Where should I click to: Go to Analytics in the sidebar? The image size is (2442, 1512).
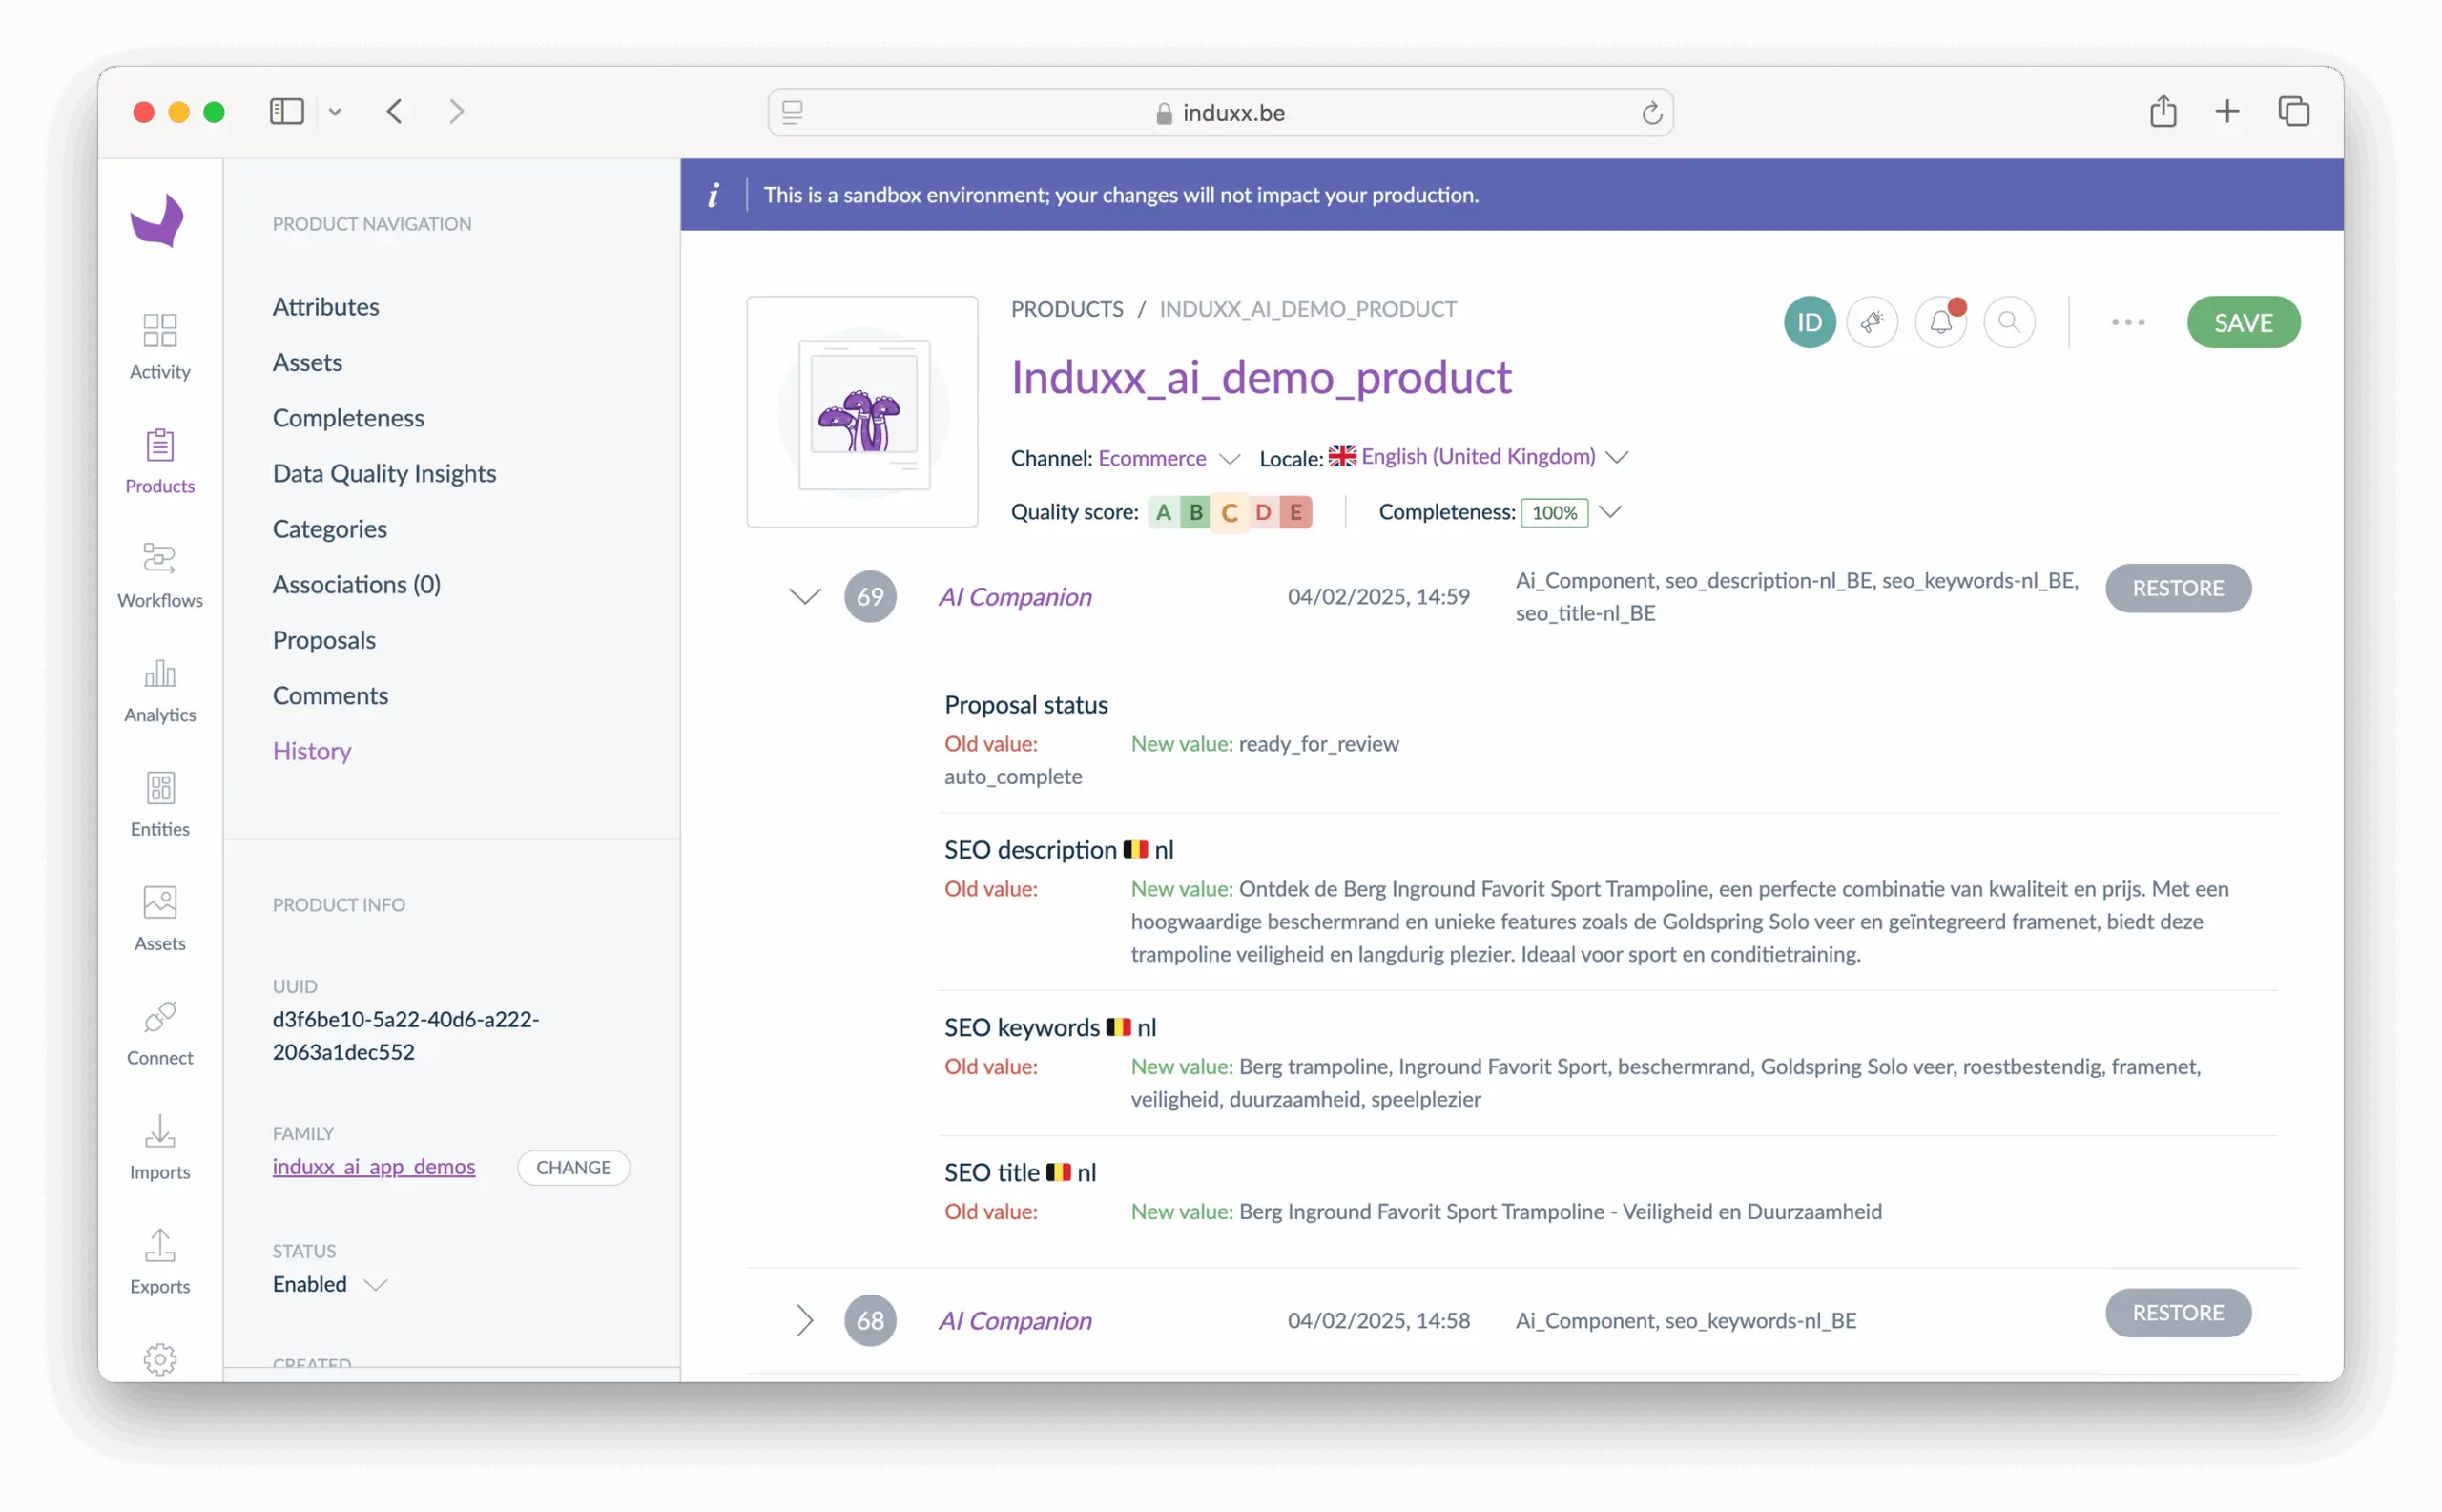(160, 689)
